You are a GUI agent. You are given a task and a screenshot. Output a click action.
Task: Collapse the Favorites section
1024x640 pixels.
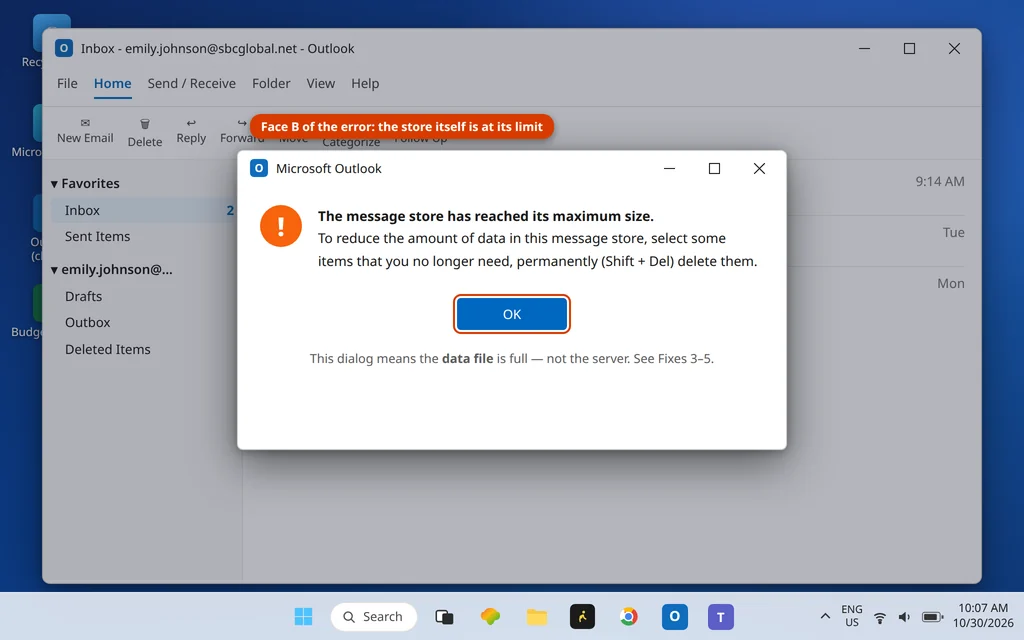click(x=54, y=184)
